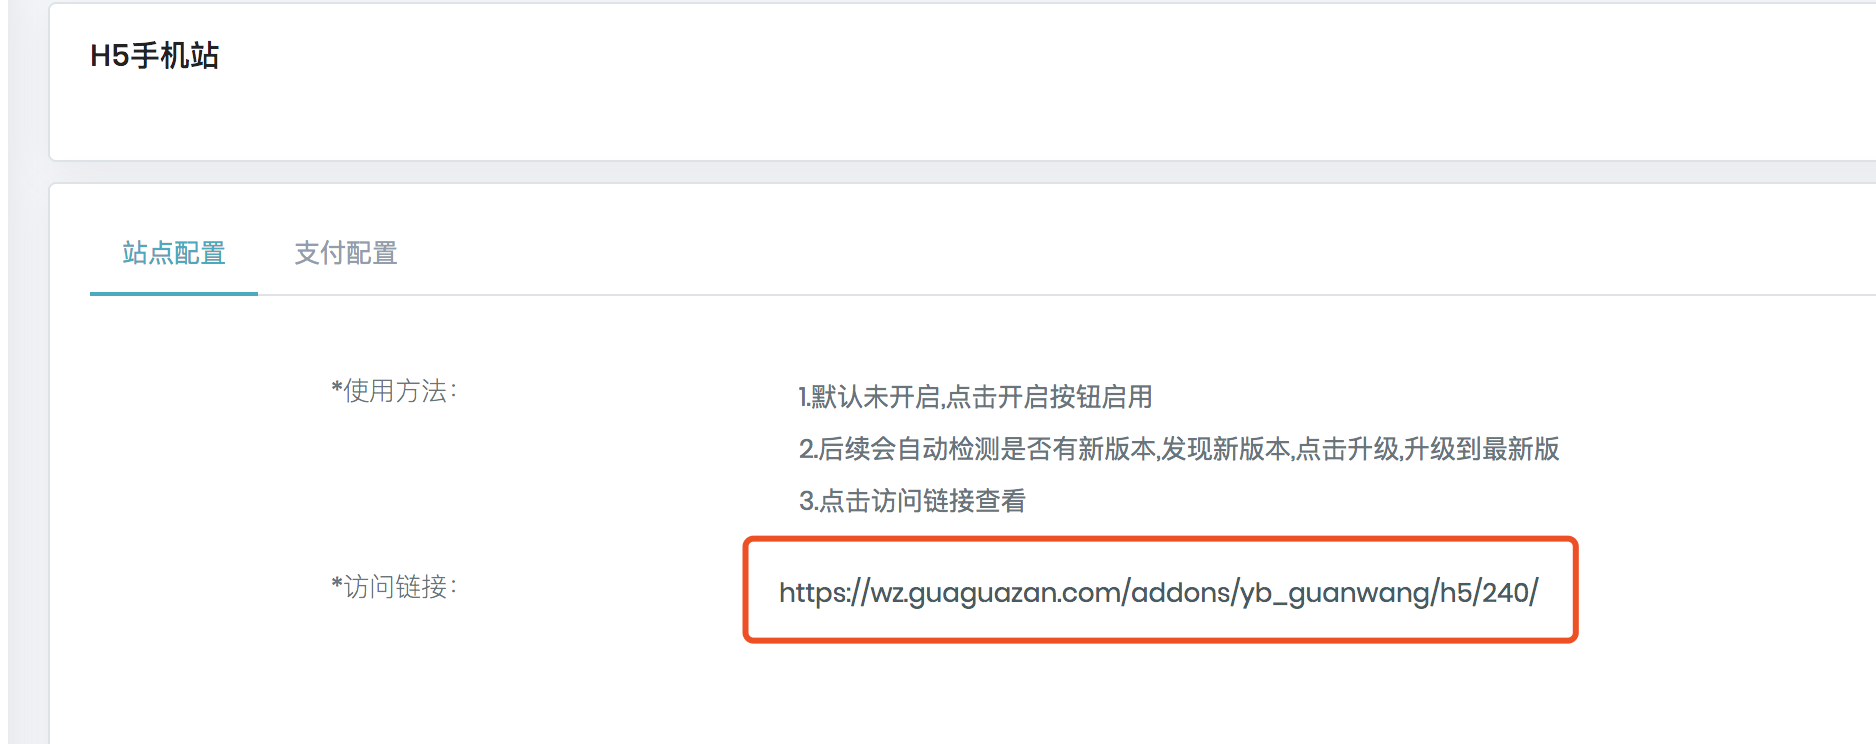Select the *使用方法 field label

[x=394, y=391]
